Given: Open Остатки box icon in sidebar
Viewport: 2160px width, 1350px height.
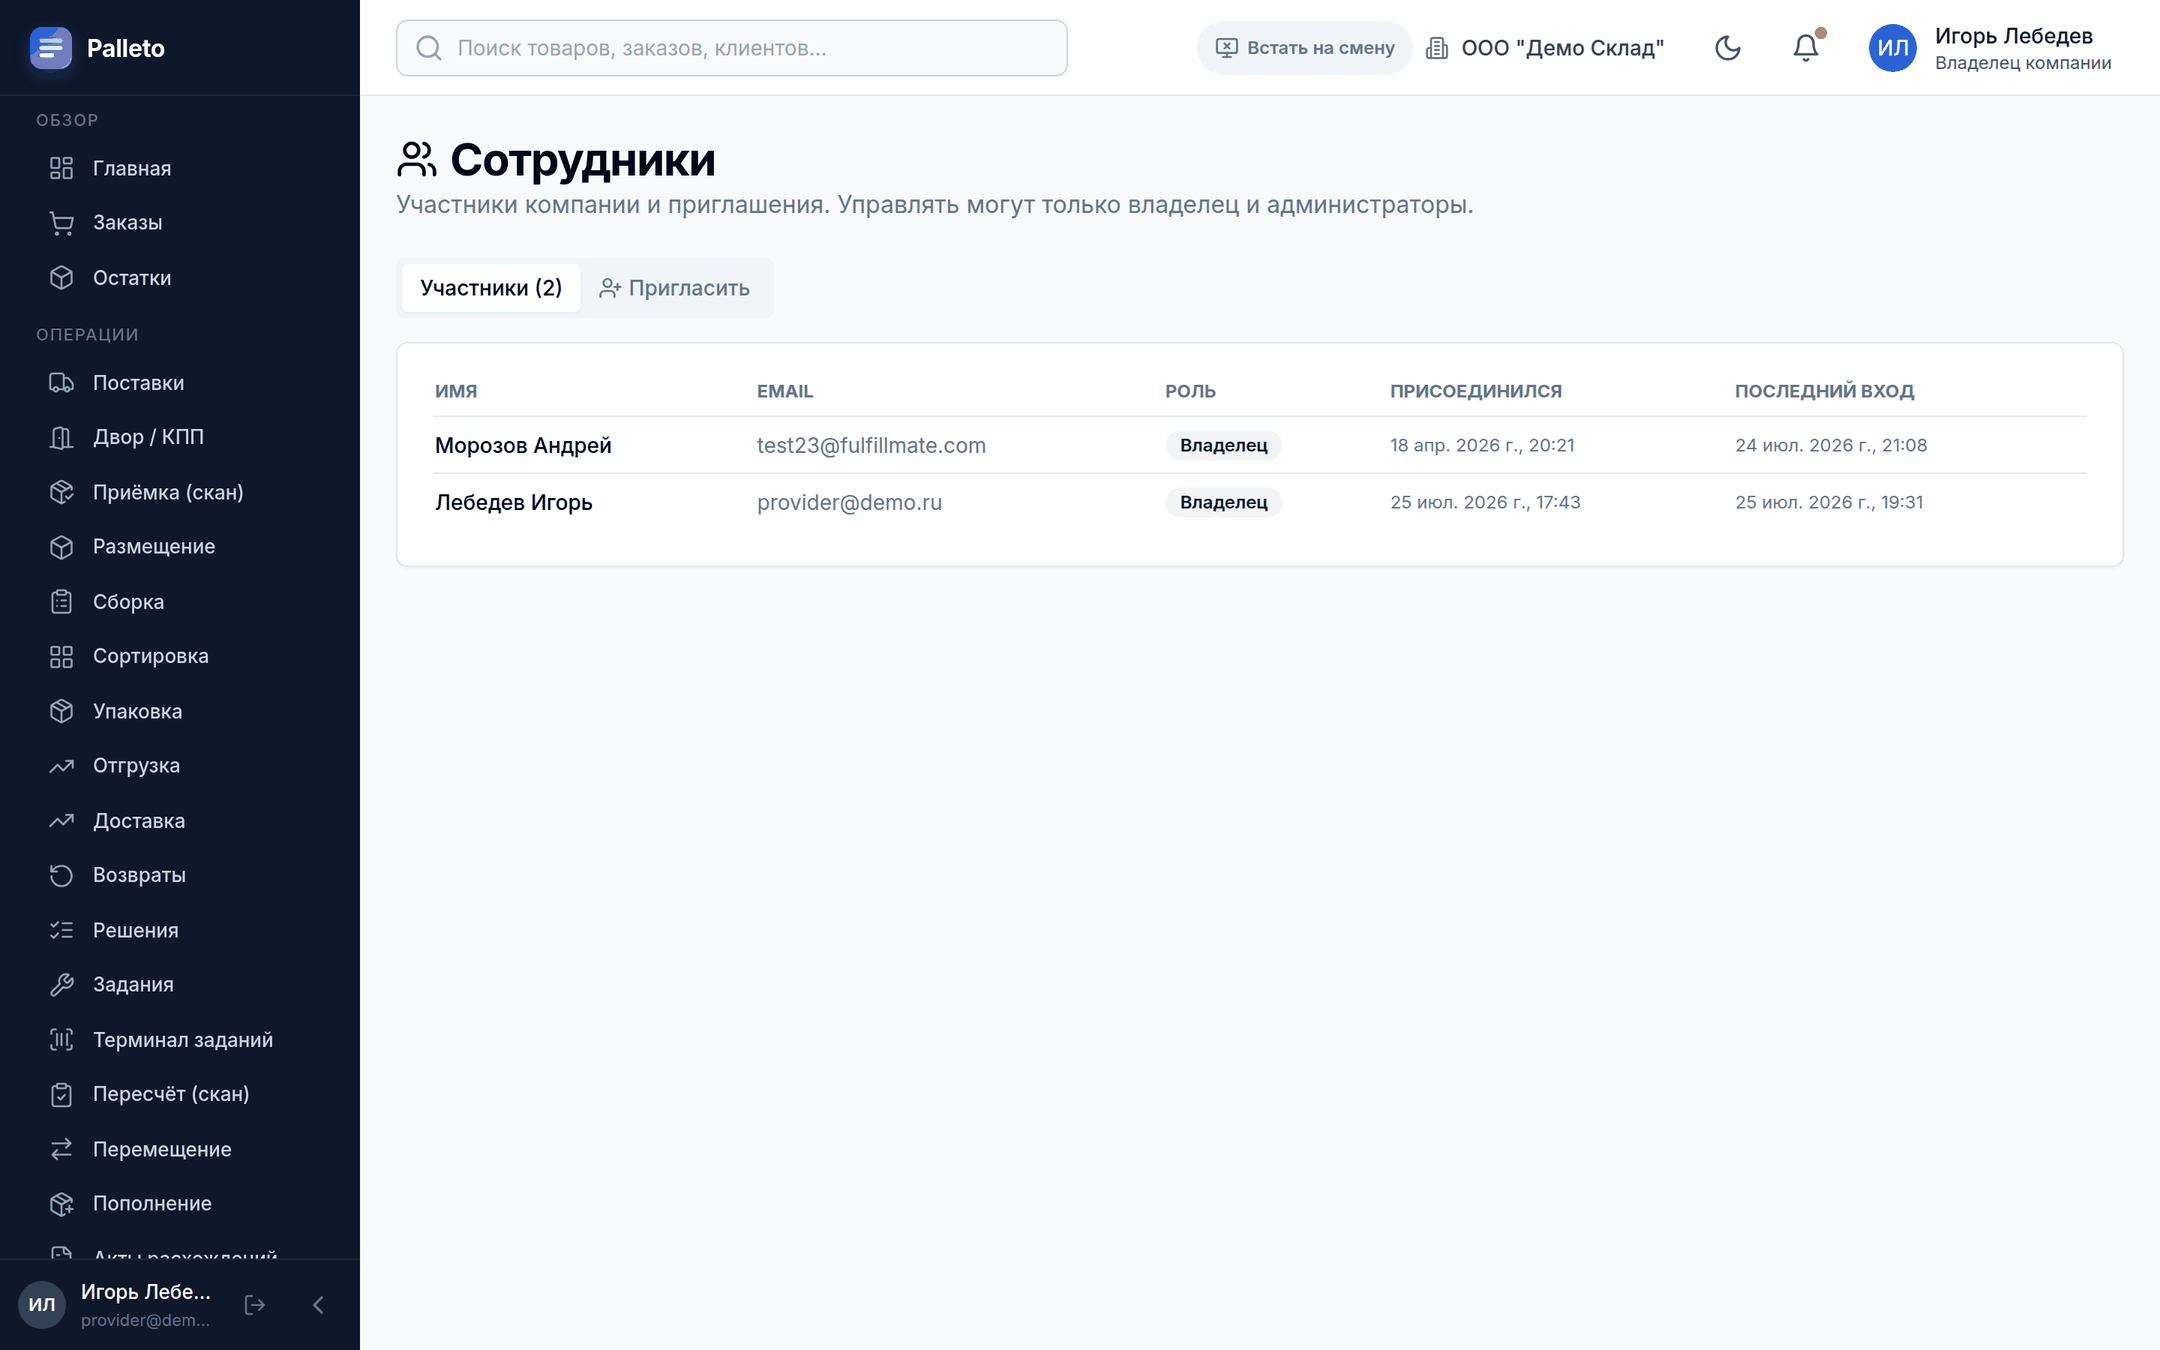Looking at the screenshot, I should (62, 278).
